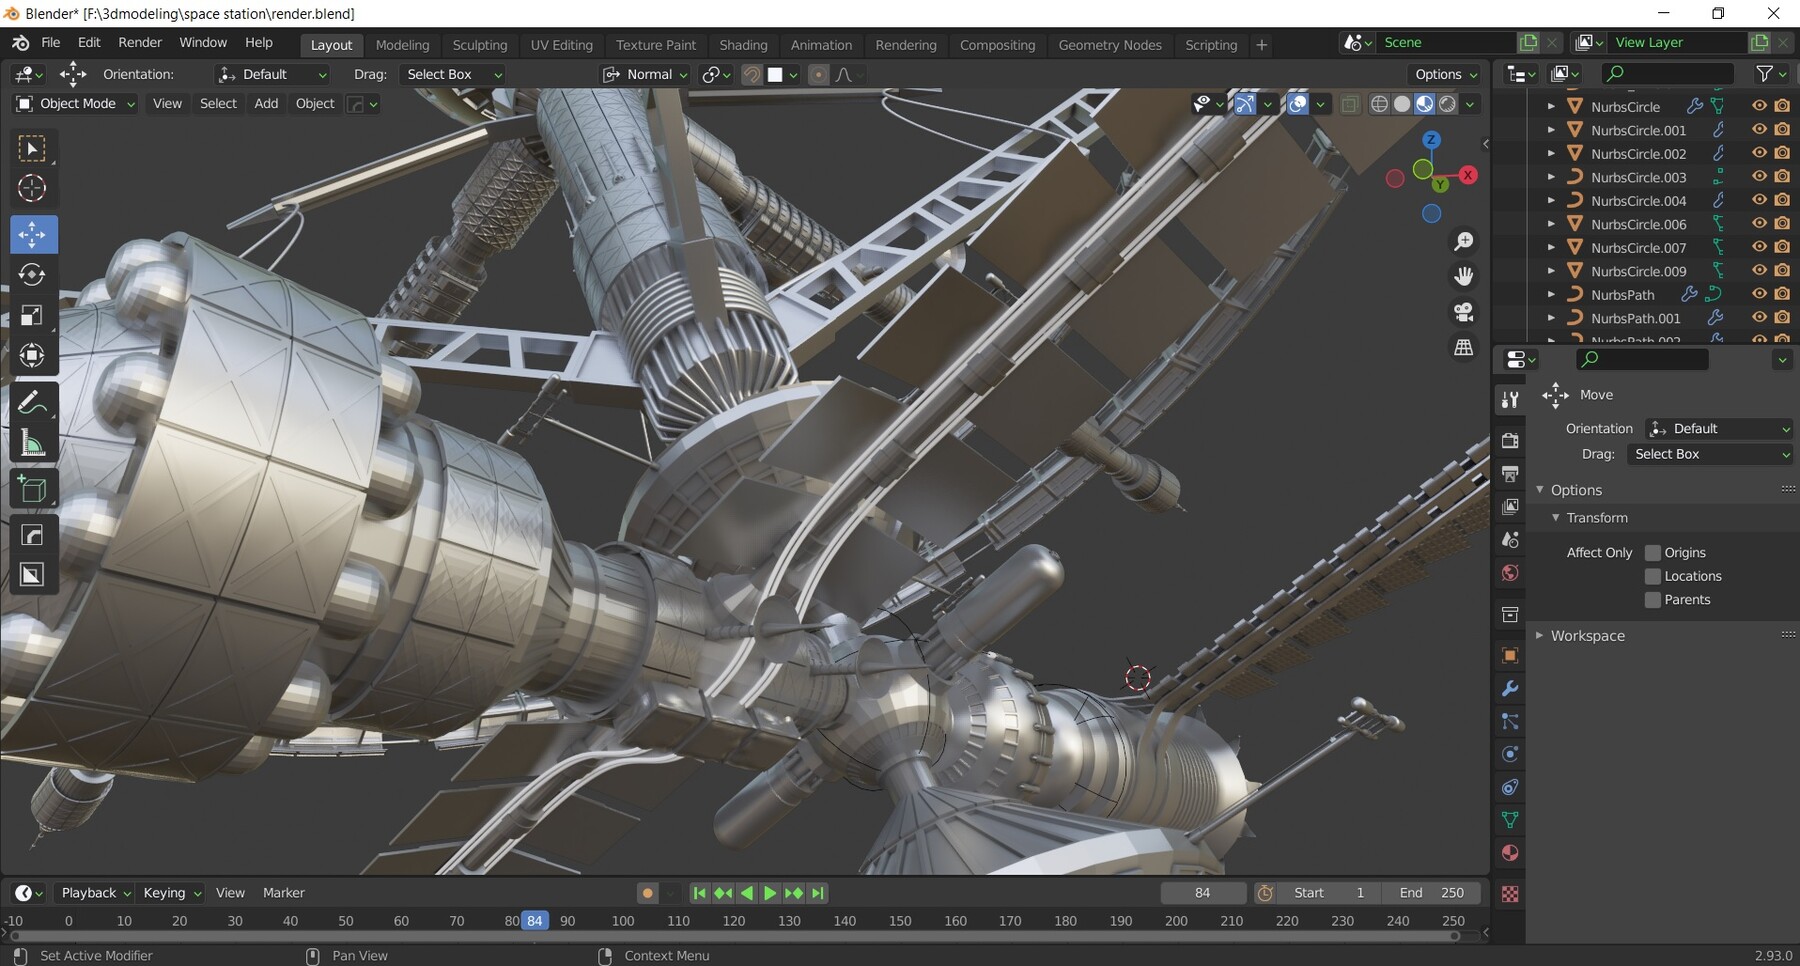Screen dimensions: 1800x966
Task: Jump to the last frame of the animation
Action: point(817,892)
